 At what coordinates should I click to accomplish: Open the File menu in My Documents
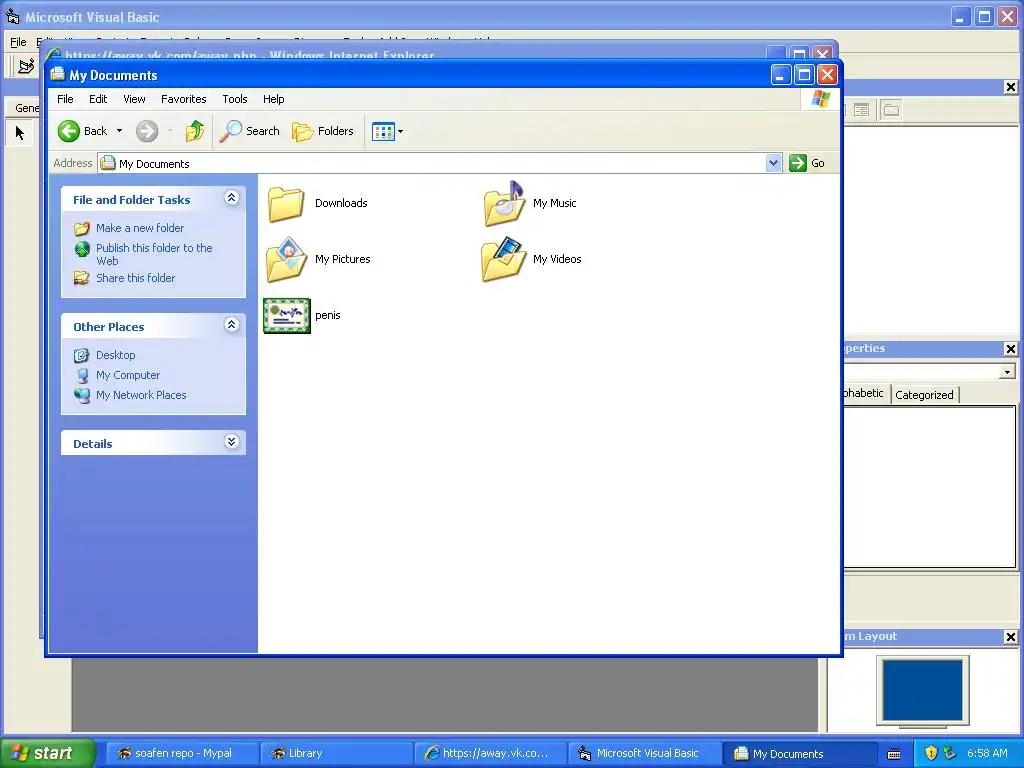(65, 99)
